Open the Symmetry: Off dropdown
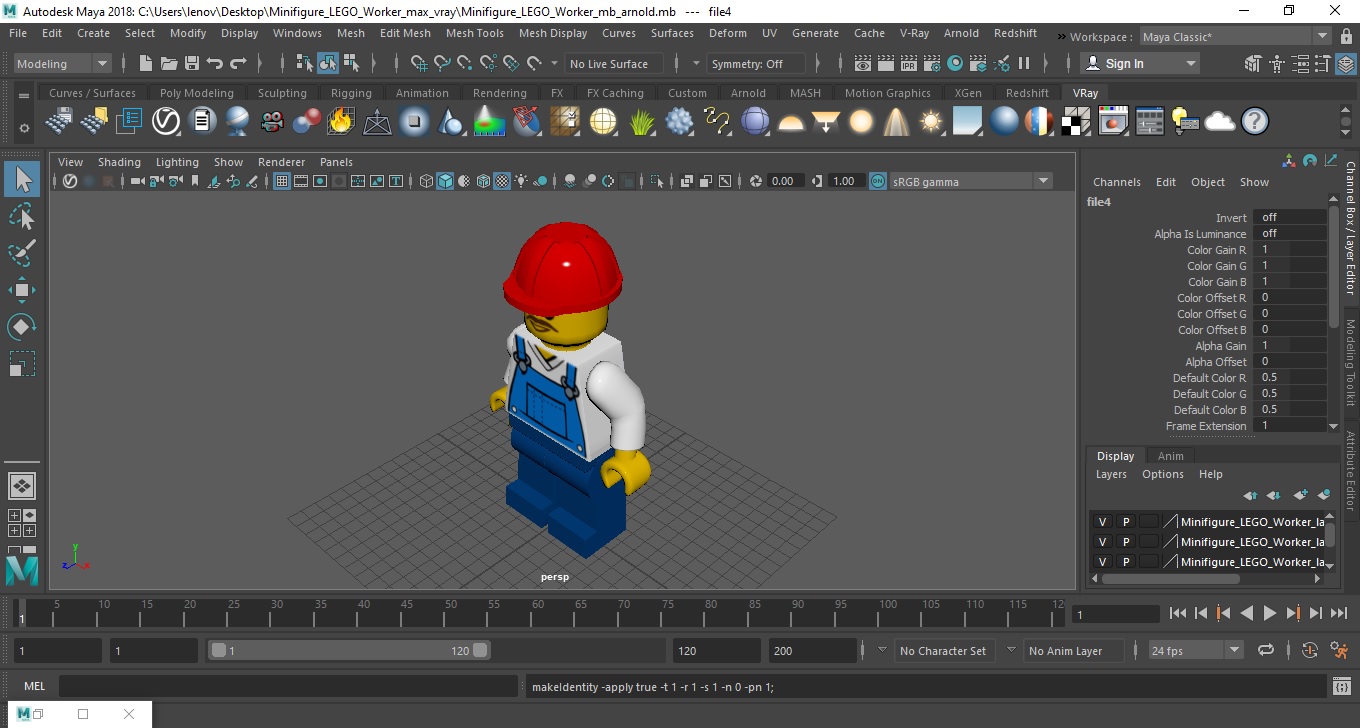1360x728 pixels. [x=757, y=64]
